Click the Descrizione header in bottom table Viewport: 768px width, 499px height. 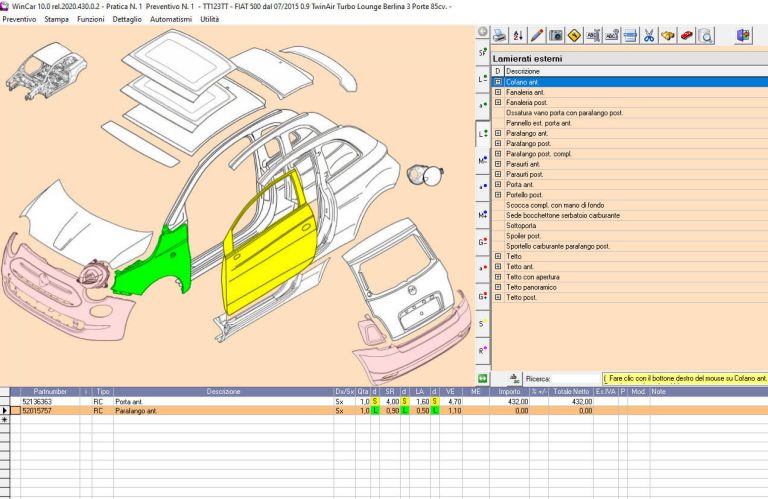[x=223, y=392]
